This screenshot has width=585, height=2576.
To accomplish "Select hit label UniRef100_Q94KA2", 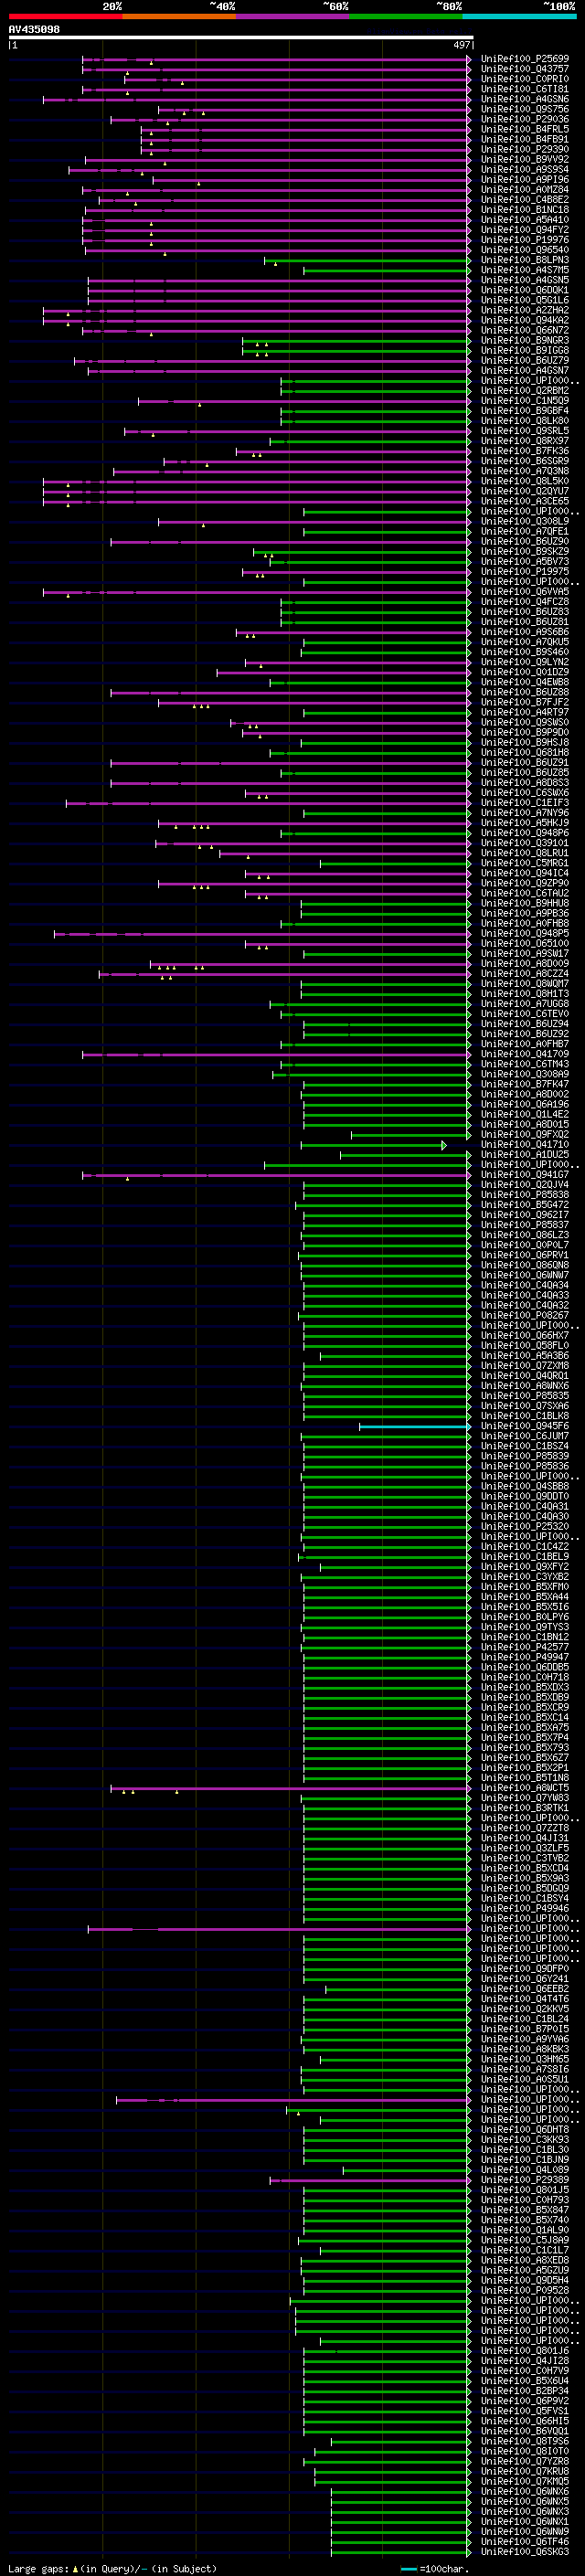I will pyautogui.click(x=524, y=320).
